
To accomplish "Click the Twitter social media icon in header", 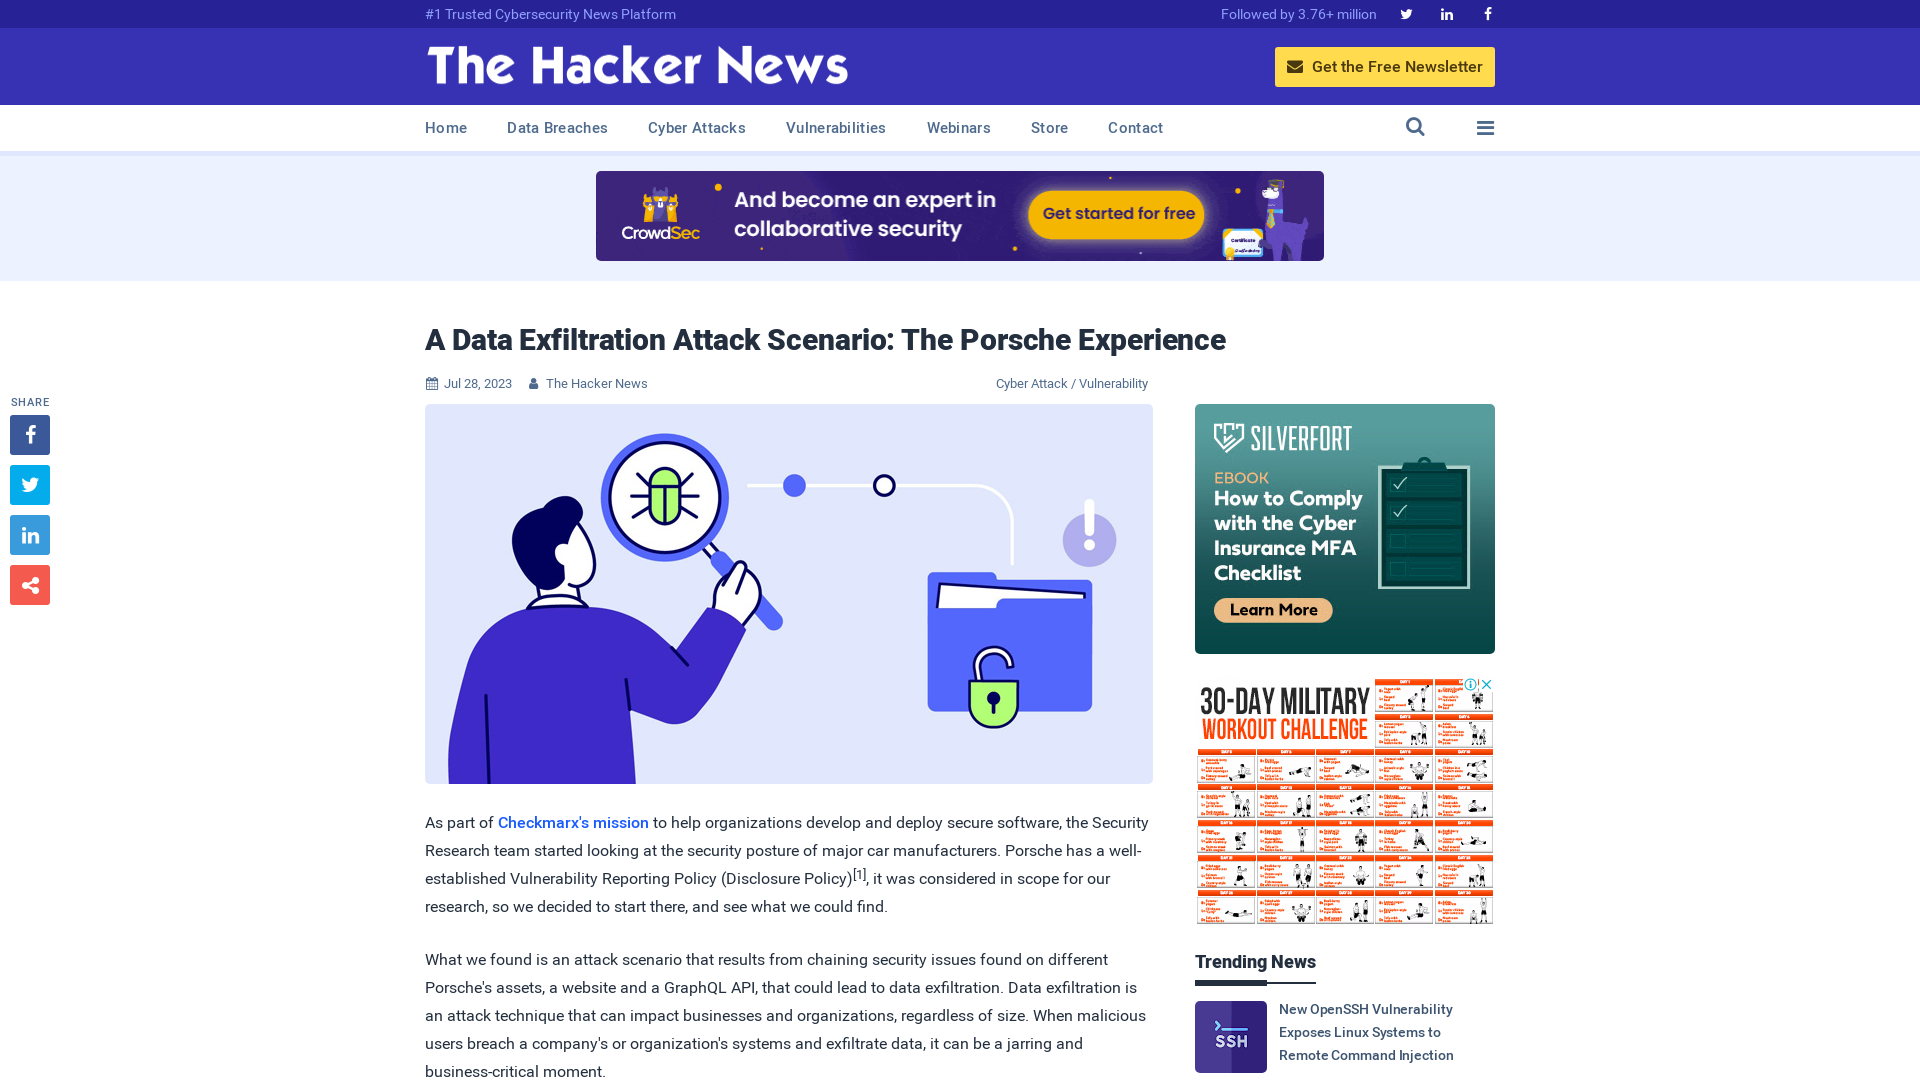I will click(1406, 13).
